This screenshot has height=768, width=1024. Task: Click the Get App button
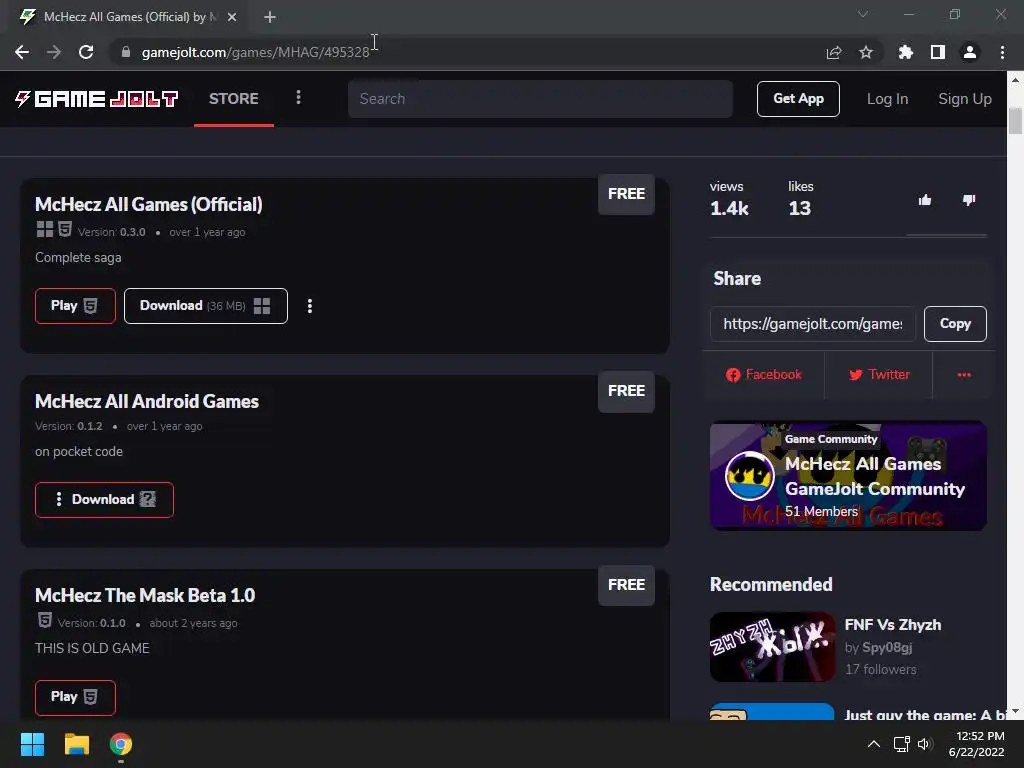click(x=798, y=99)
